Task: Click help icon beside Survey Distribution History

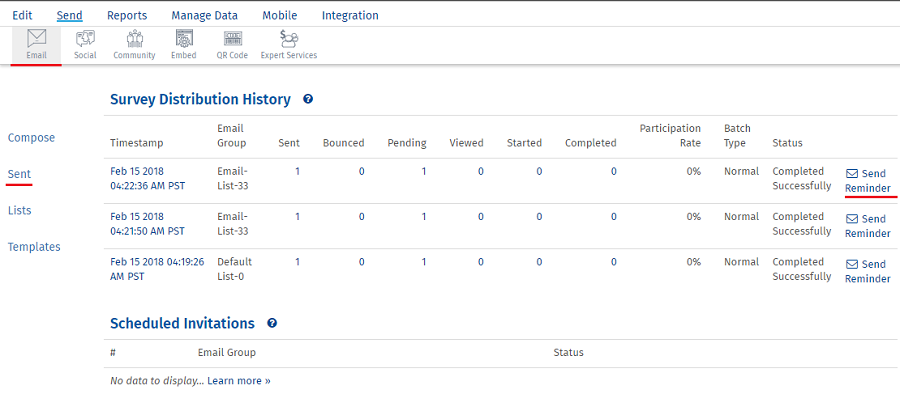Action: [x=308, y=100]
